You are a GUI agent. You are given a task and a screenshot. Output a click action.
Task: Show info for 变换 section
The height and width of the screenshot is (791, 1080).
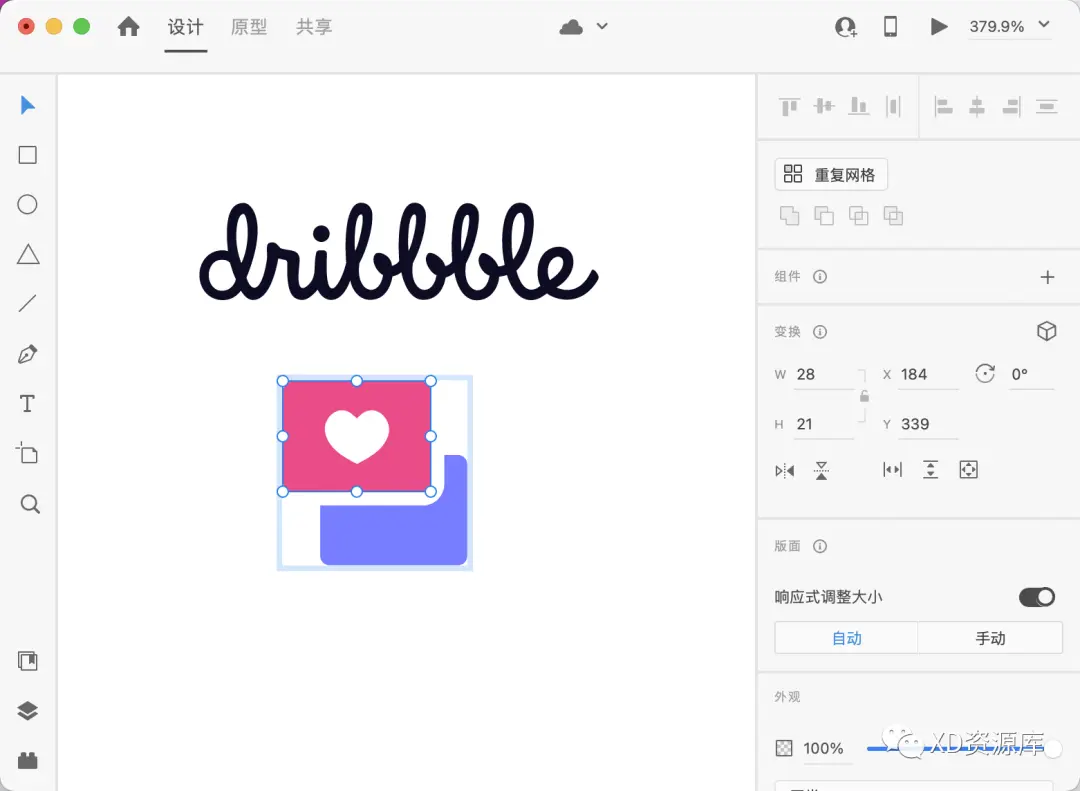(x=820, y=331)
